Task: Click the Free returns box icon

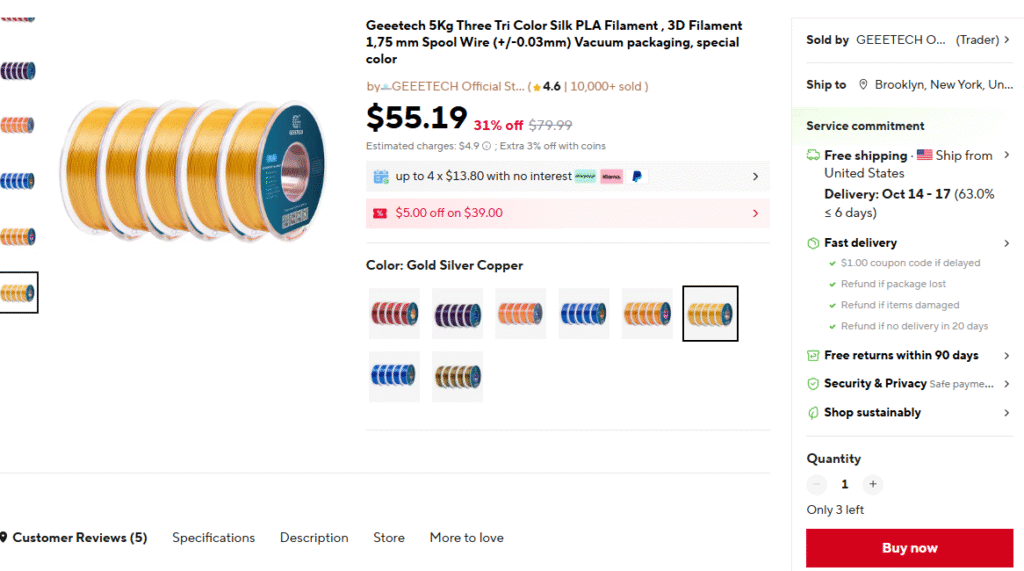Action: point(813,355)
